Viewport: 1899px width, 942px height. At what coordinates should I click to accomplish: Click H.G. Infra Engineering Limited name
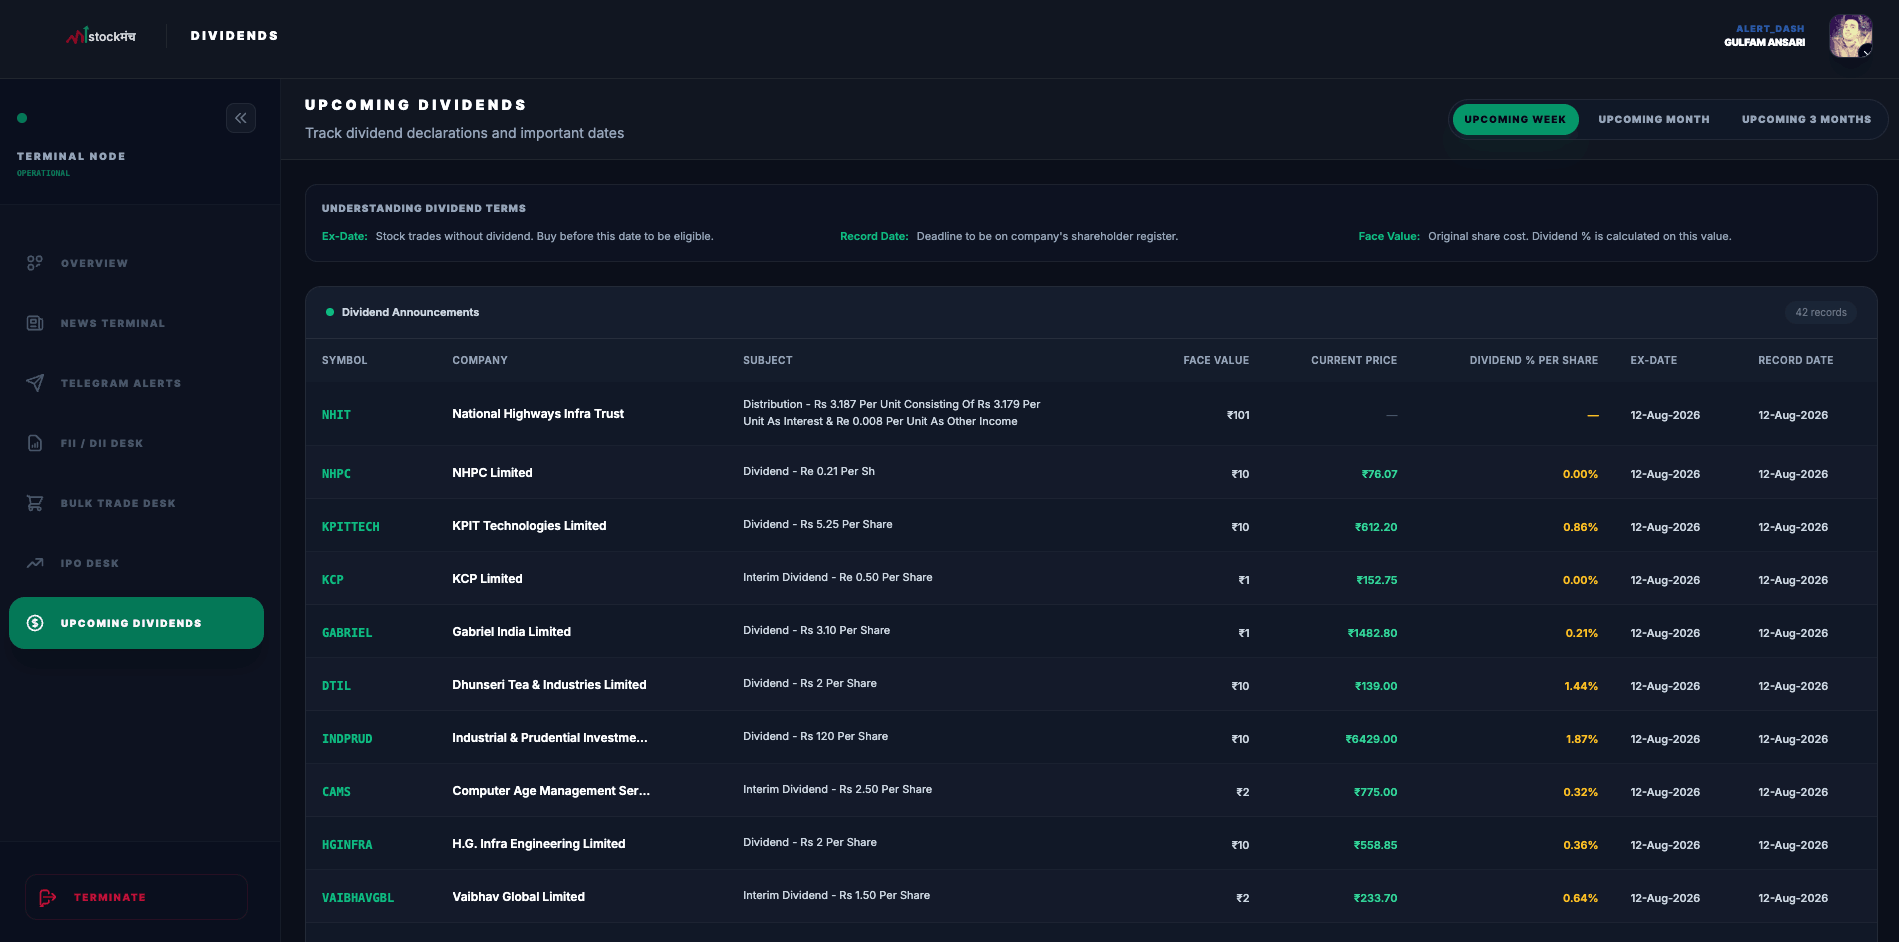tap(539, 844)
